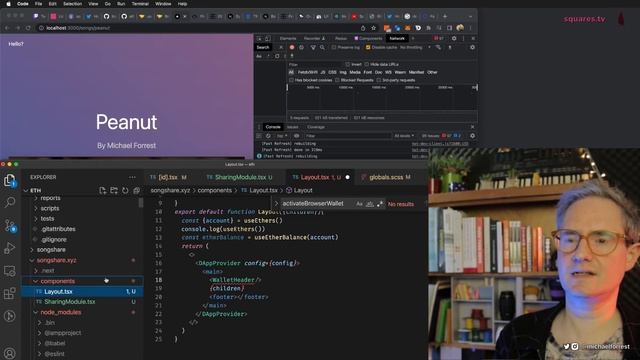The image size is (640, 360).
Task: Switch to the [id].tsx editor tab
Action: 168,177
